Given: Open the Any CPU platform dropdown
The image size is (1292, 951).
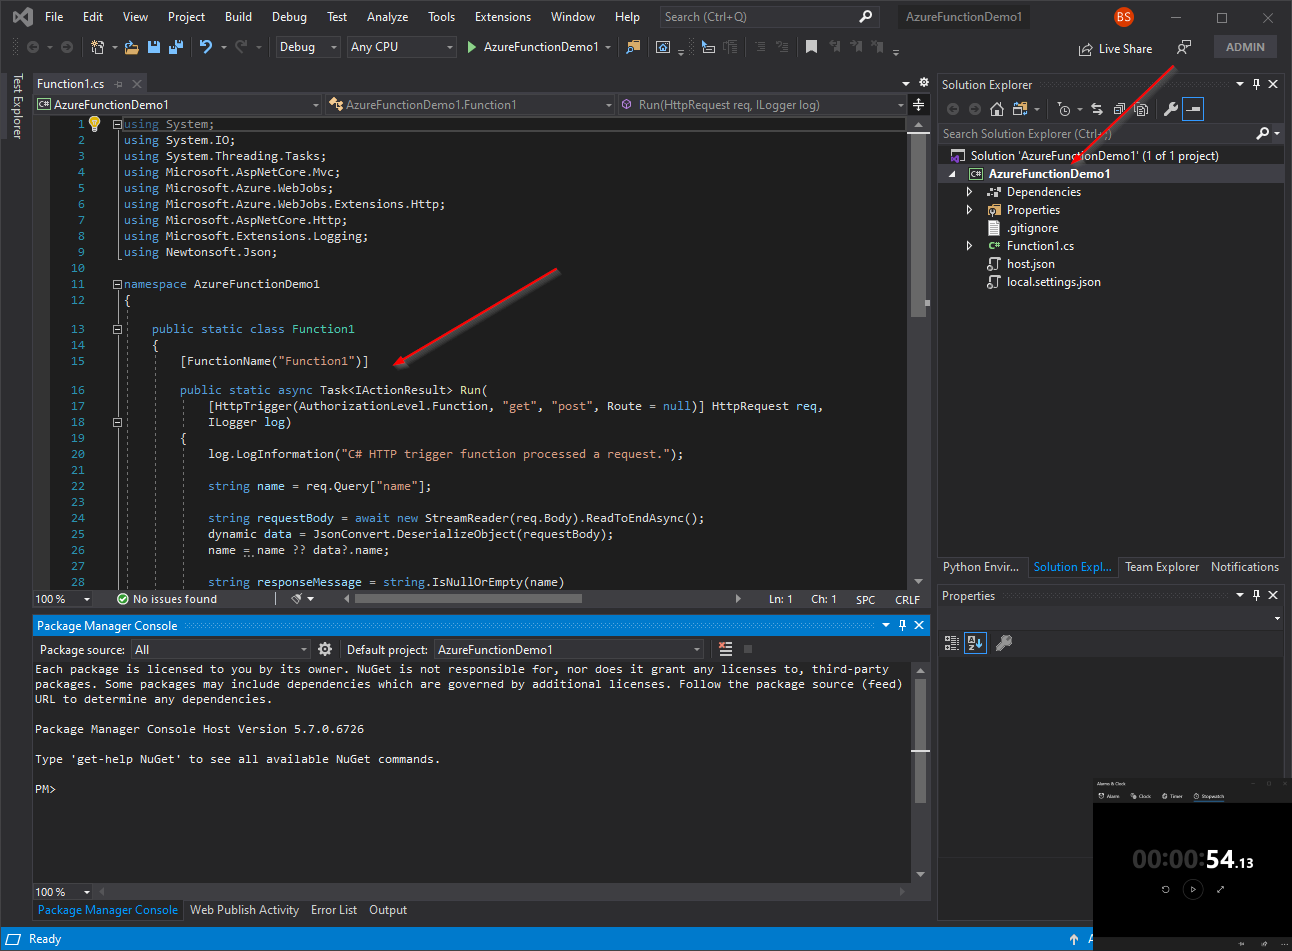Looking at the screenshot, I should [402, 47].
